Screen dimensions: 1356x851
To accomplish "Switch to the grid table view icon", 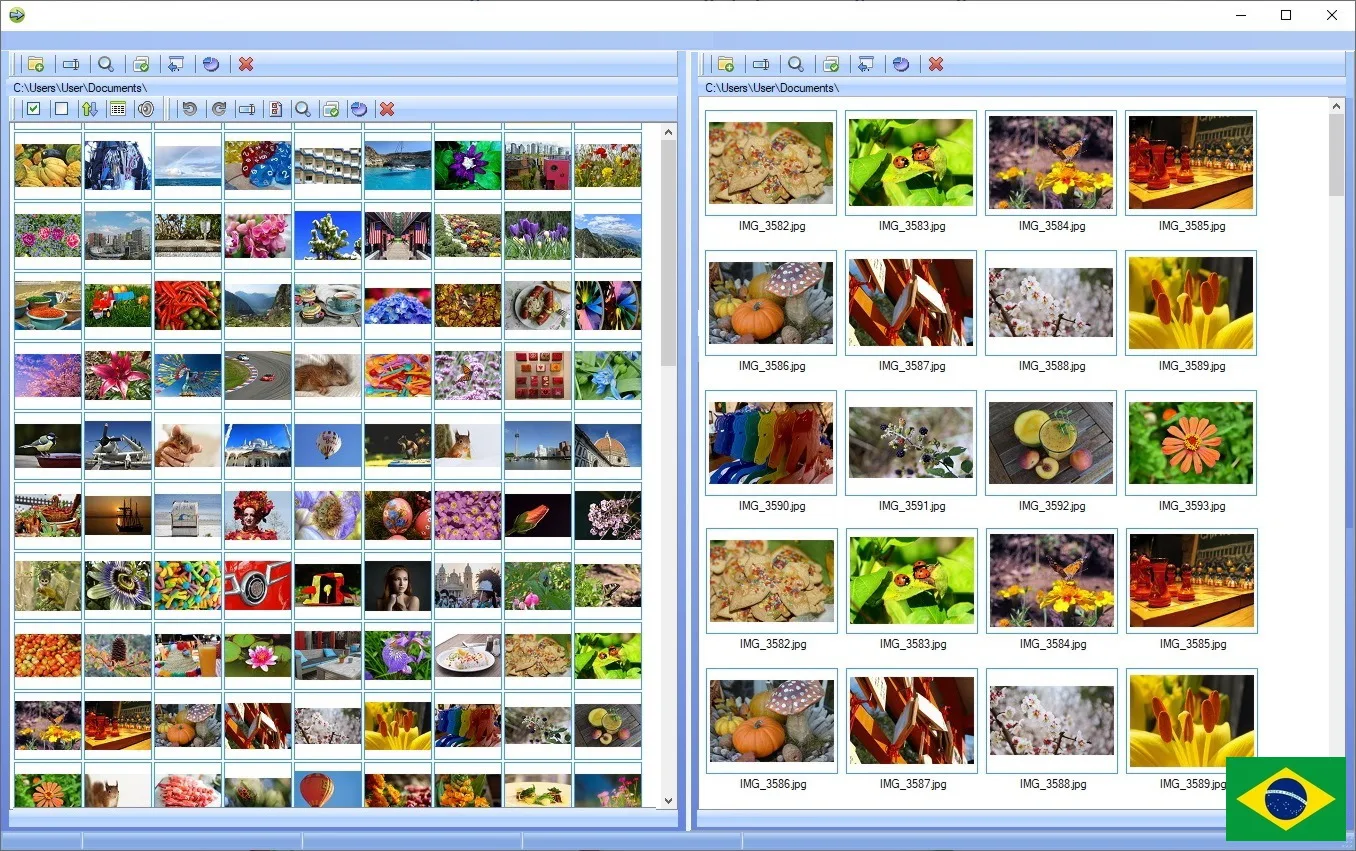I will [x=120, y=109].
